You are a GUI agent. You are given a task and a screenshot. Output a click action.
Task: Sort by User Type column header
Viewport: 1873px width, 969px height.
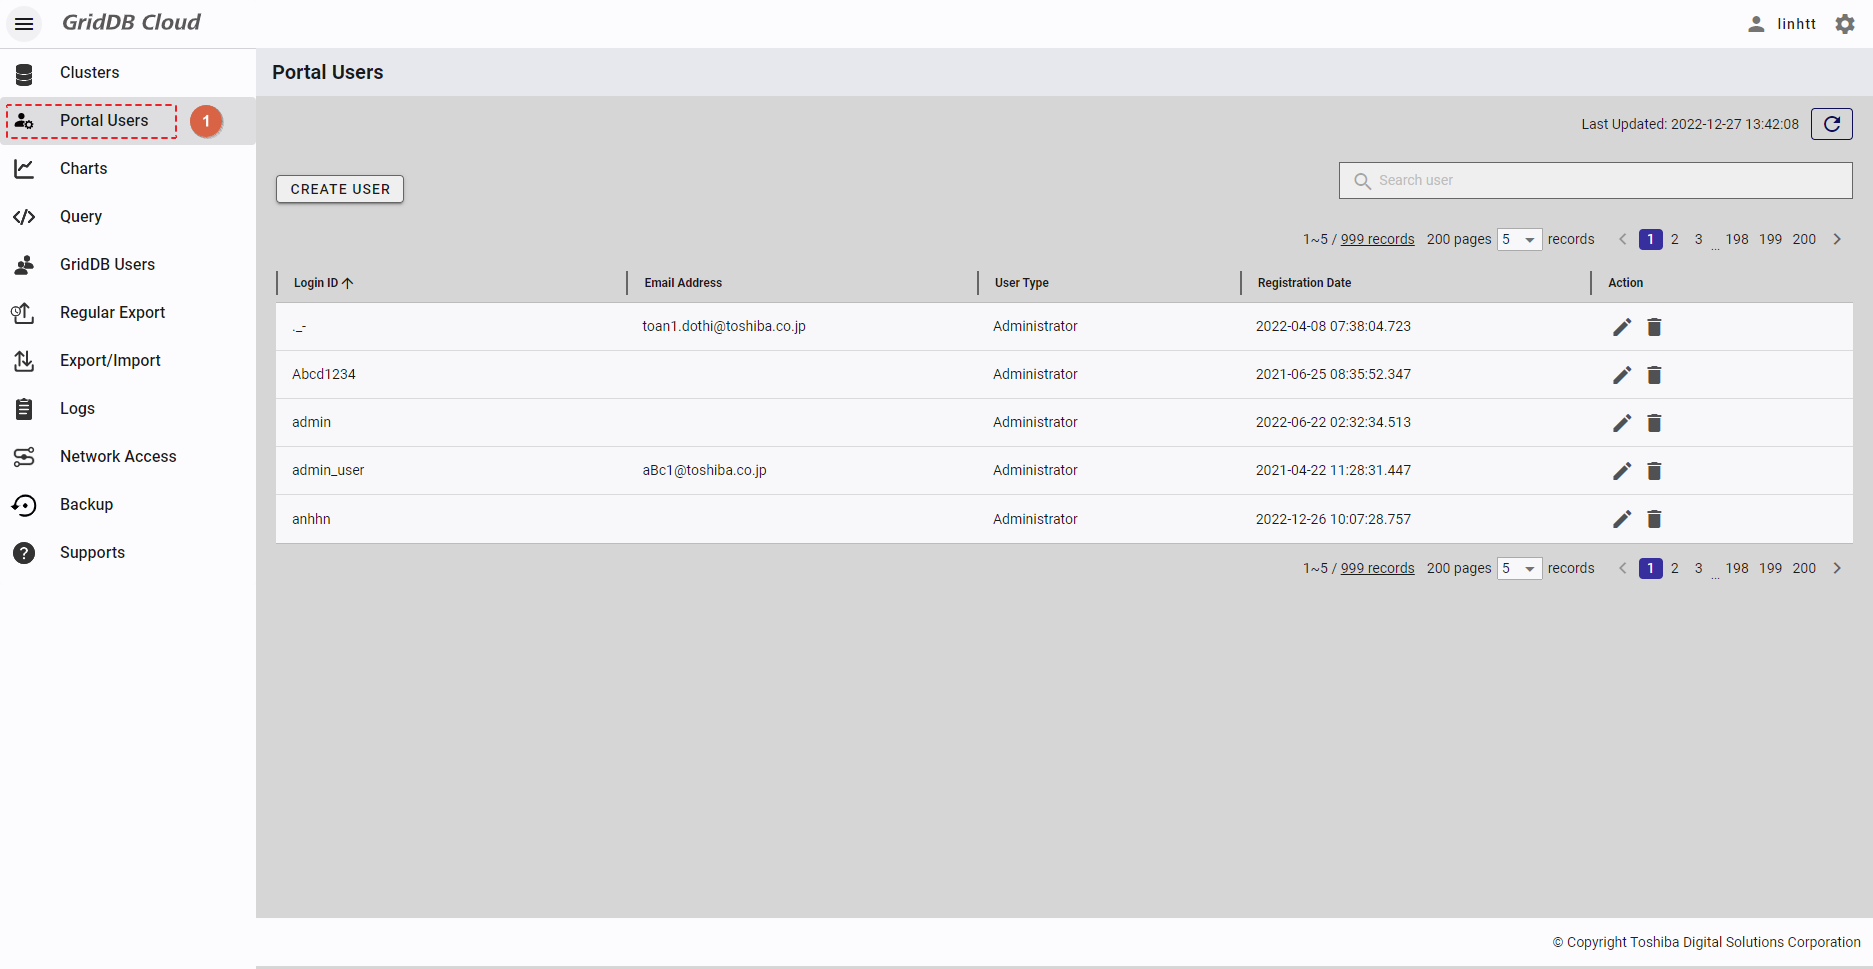(1021, 283)
